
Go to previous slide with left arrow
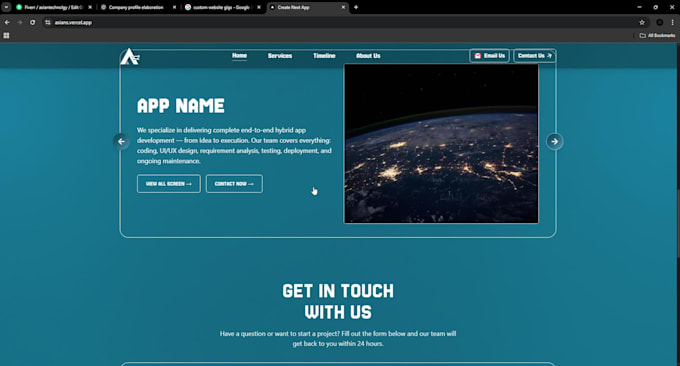click(121, 141)
